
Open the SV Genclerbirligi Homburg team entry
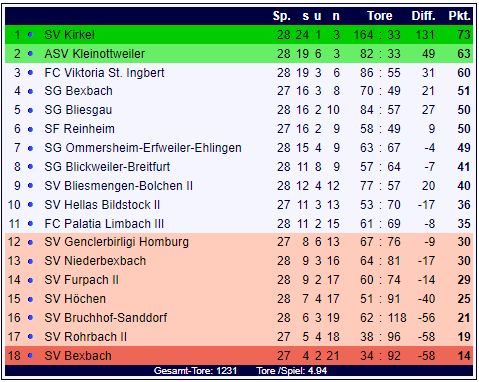(117, 242)
